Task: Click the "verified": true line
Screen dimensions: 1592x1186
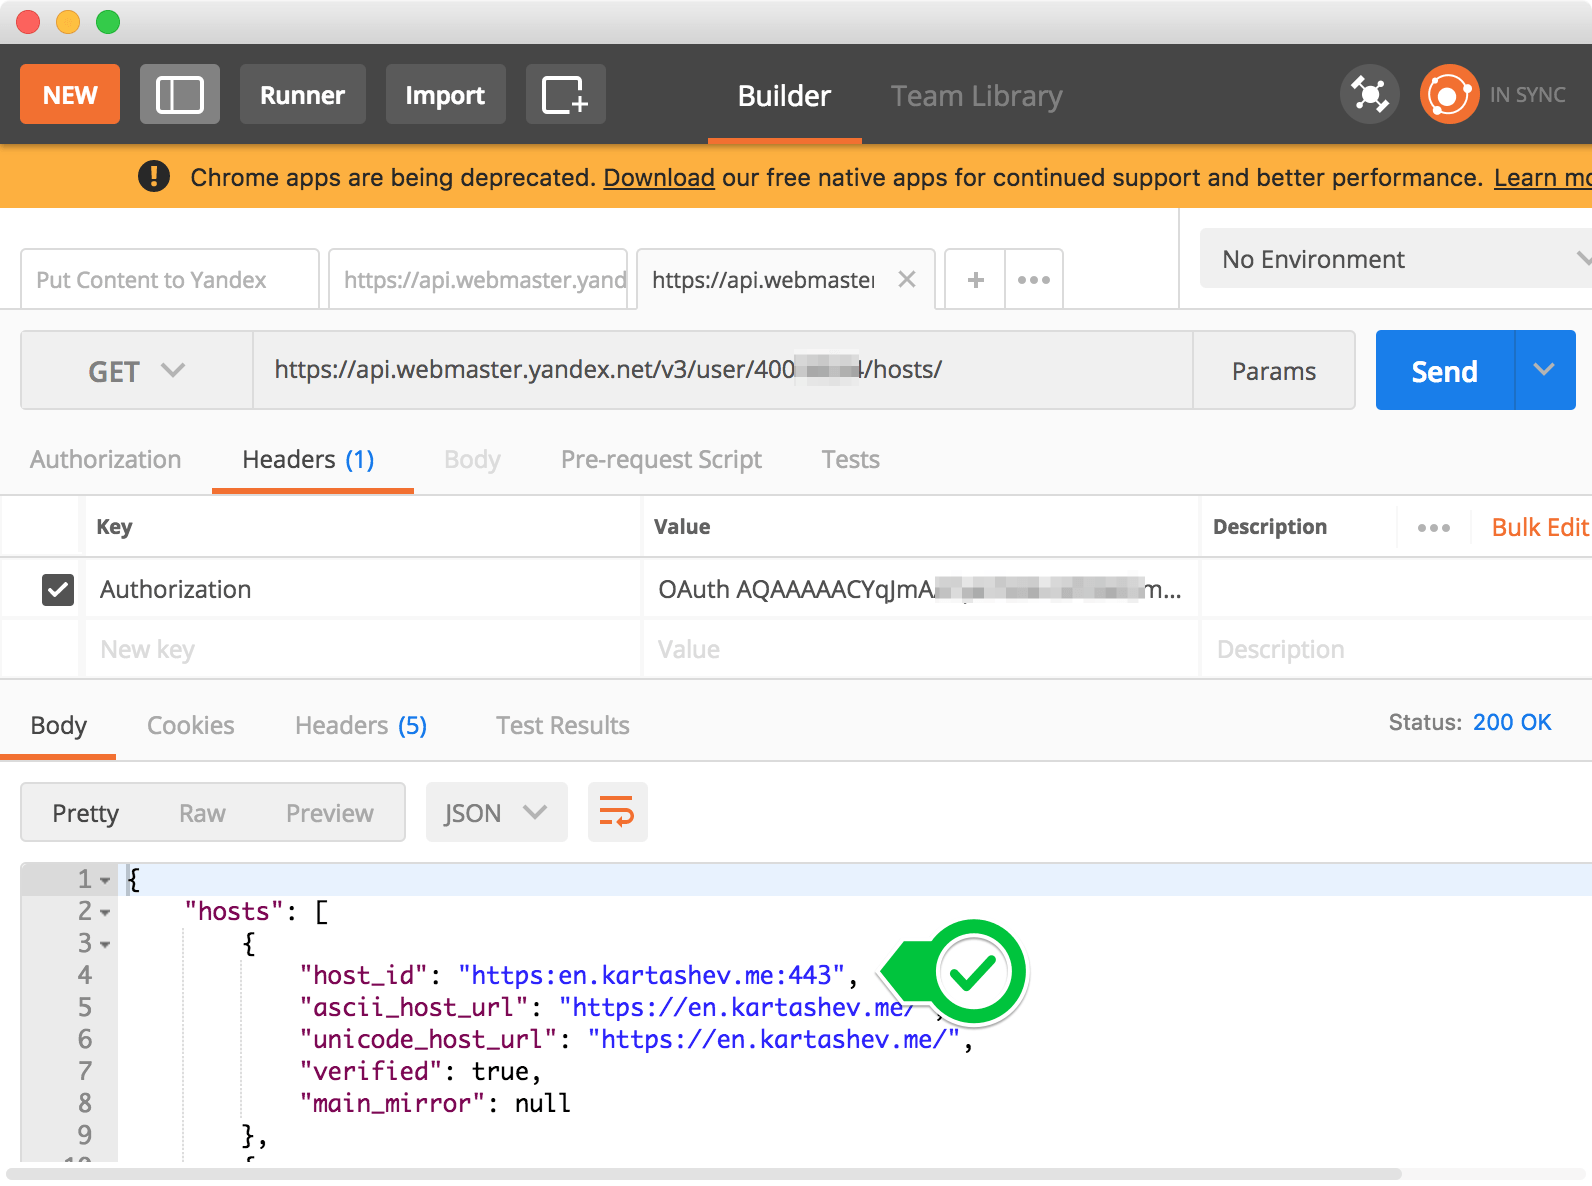Action: click(420, 1071)
